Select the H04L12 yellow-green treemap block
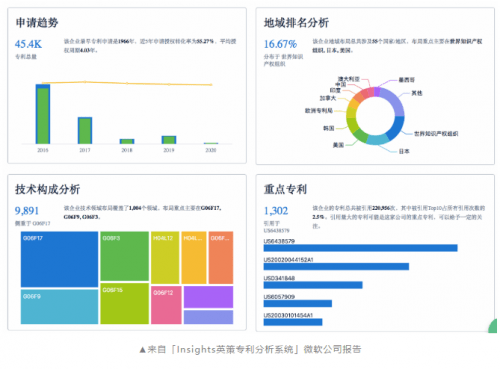Screen dimensions: 500x369 coord(165,258)
